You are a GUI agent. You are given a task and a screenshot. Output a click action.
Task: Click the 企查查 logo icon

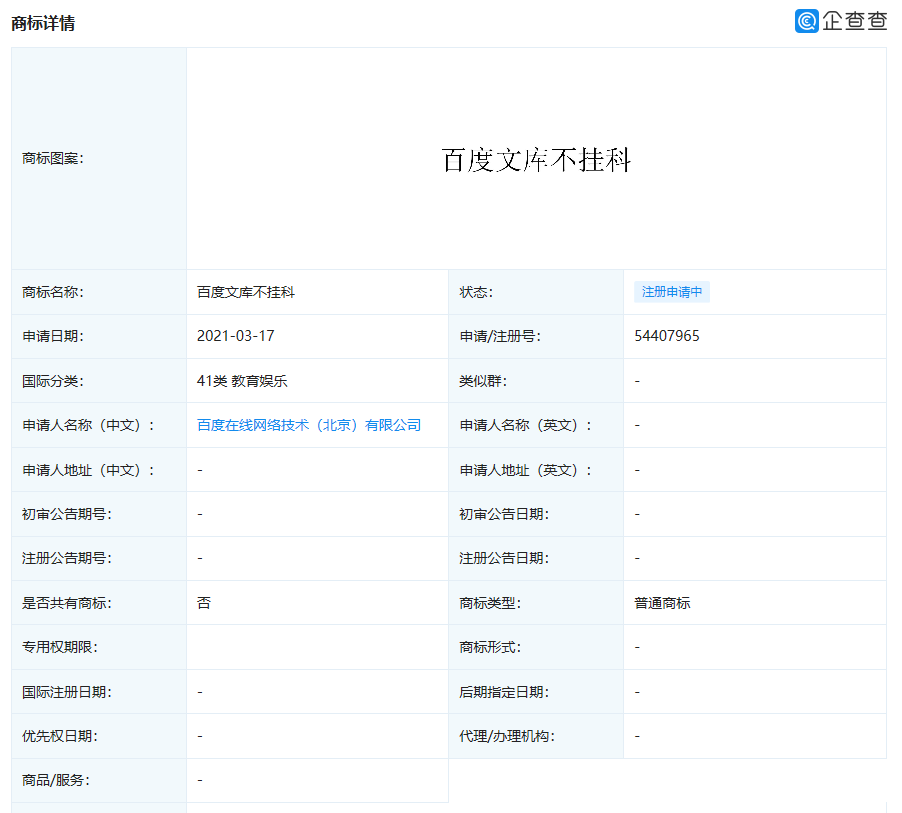(807, 21)
